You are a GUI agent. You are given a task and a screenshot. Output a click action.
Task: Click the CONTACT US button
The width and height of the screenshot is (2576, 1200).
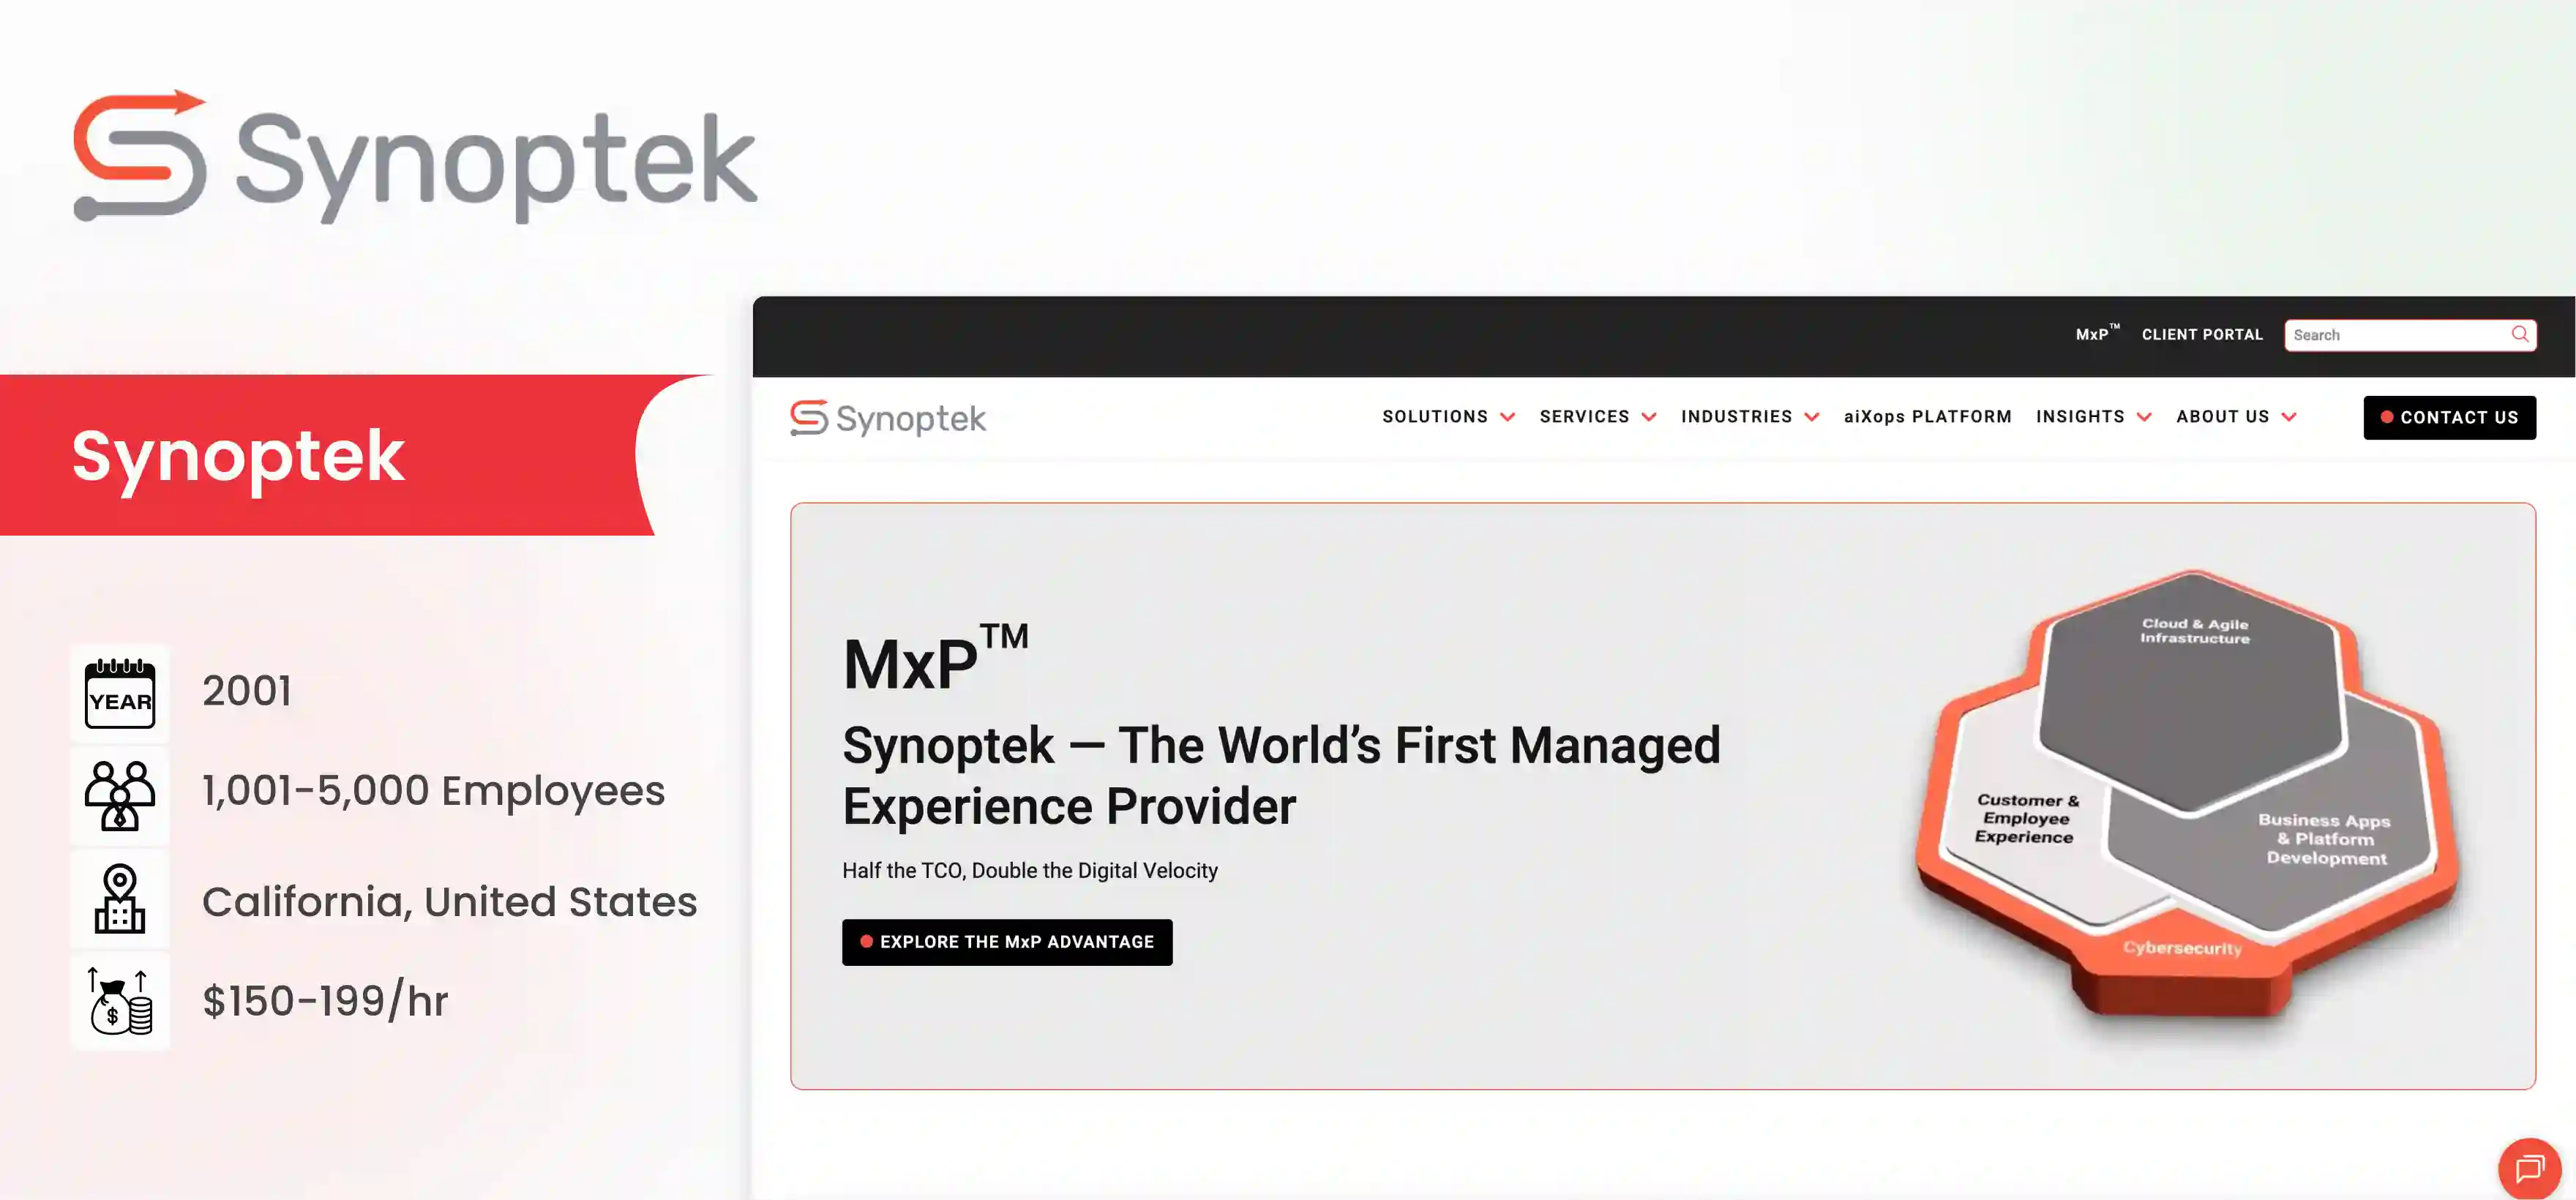pos(2449,417)
